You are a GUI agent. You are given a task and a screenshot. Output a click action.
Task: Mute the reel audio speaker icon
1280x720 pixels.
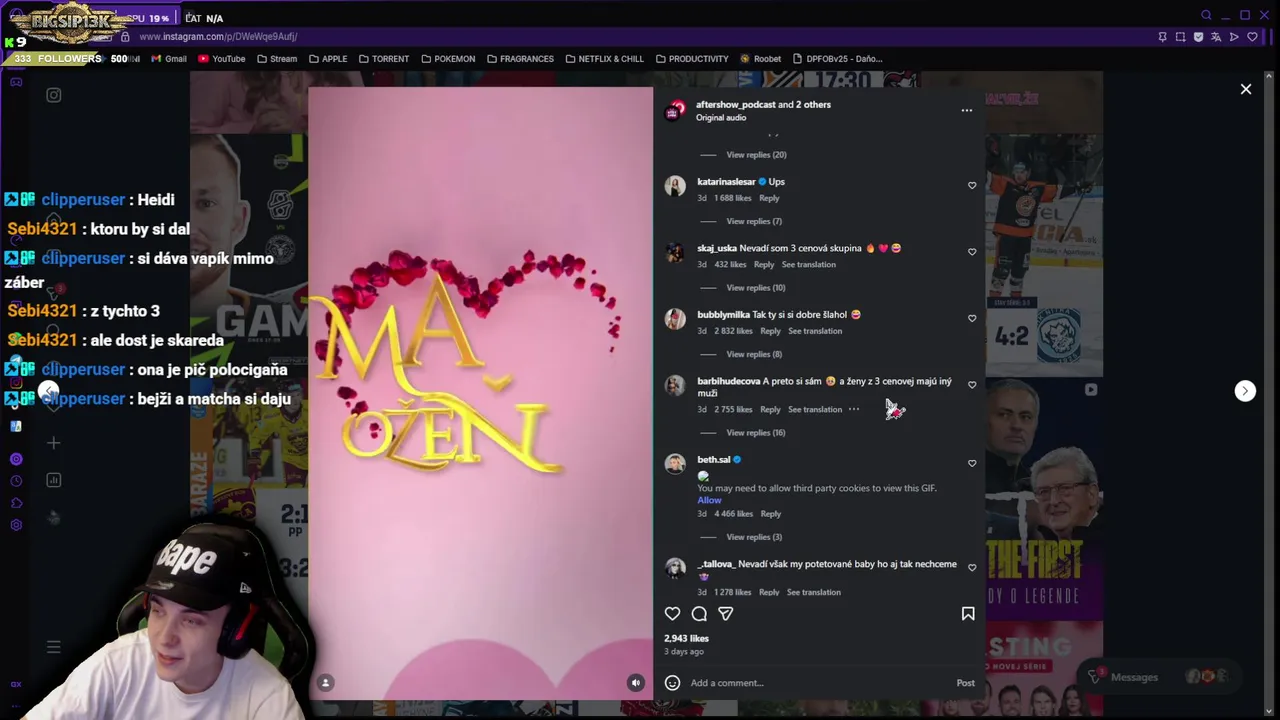pos(635,683)
